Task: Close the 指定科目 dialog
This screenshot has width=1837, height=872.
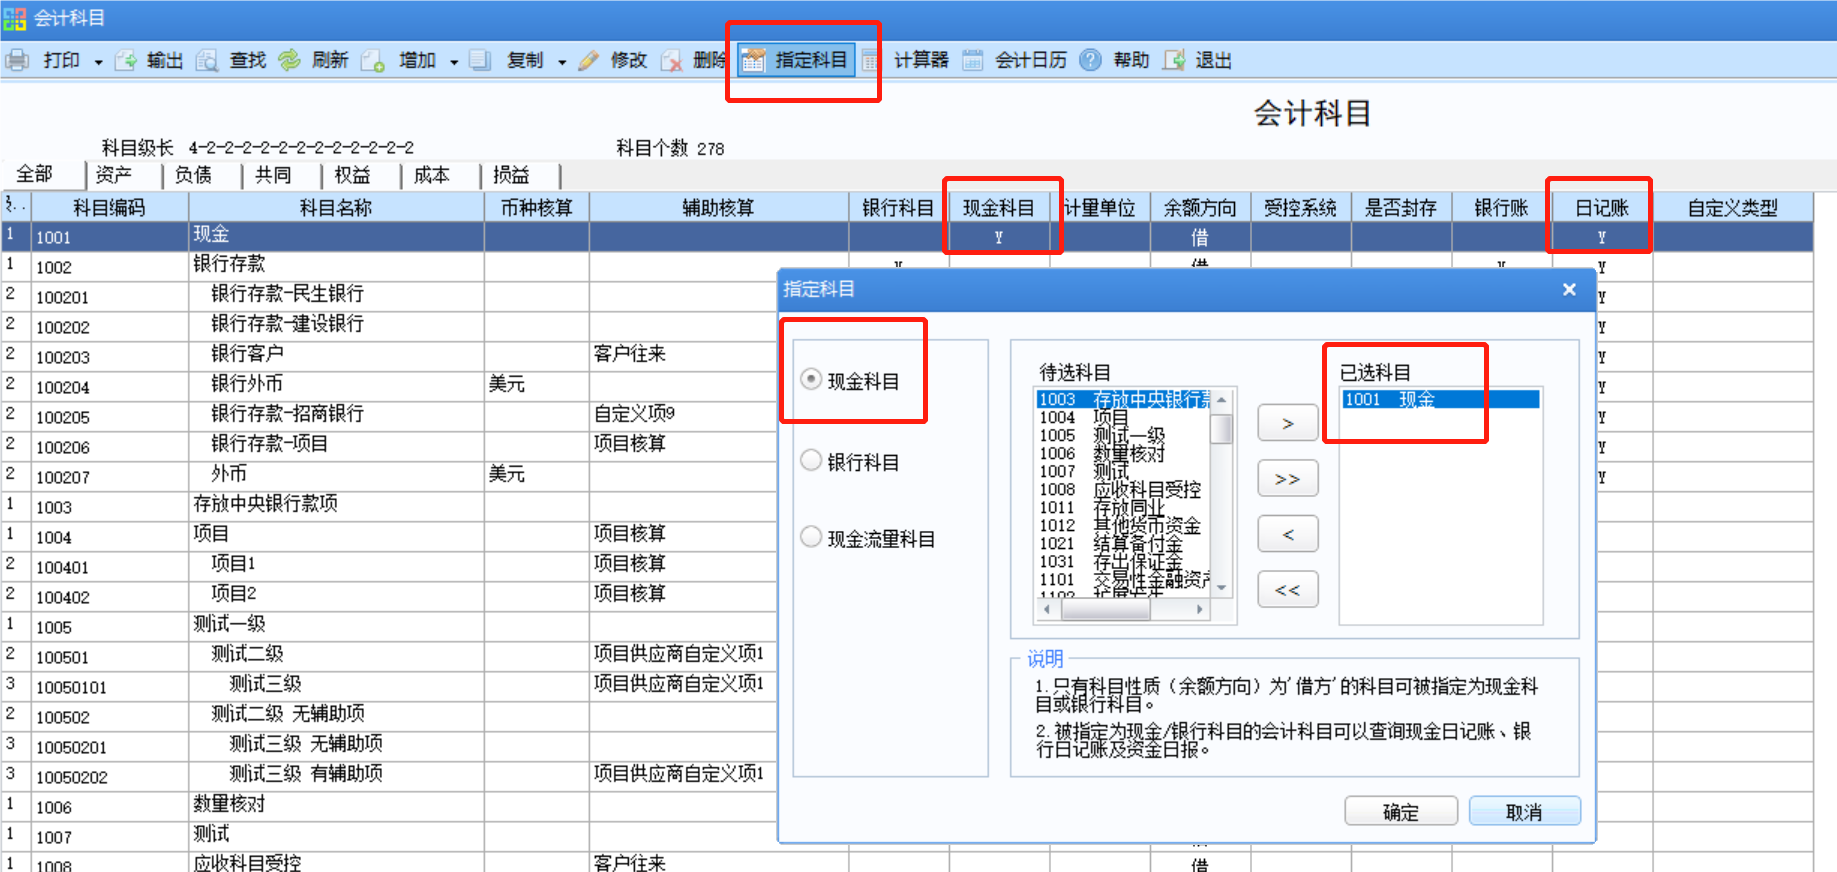Action: pos(1569,289)
